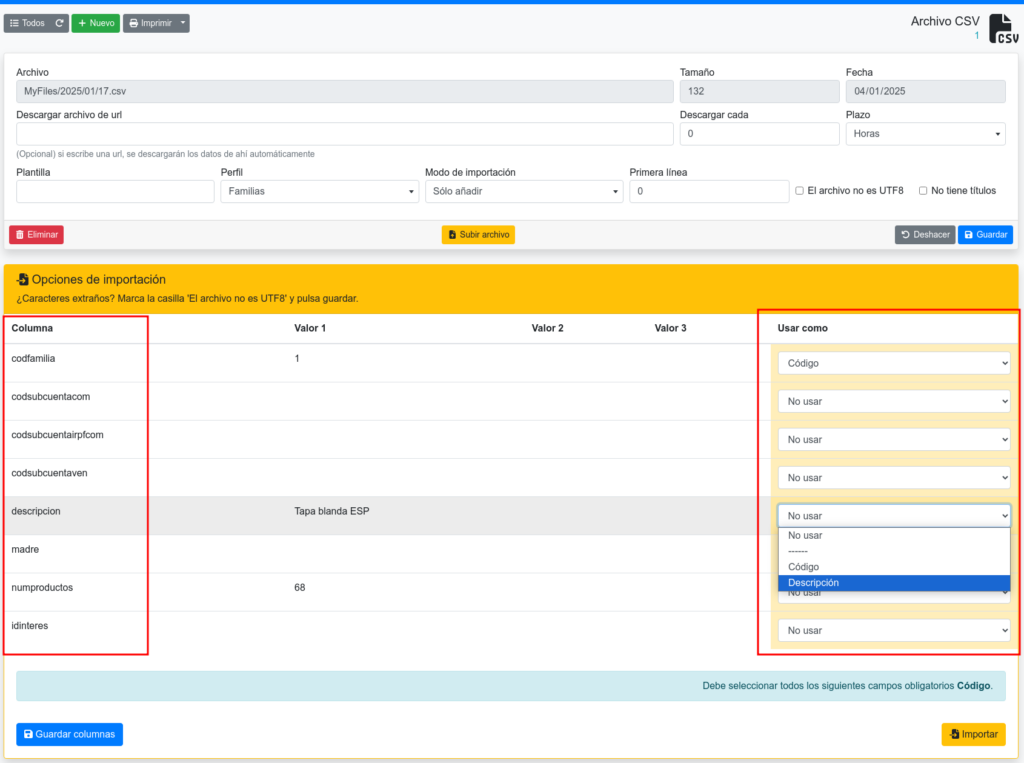1024x763 pixels.
Task: Open the Imprimir dropdown caret
Action: pyautogui.click(x=183, y=23)
